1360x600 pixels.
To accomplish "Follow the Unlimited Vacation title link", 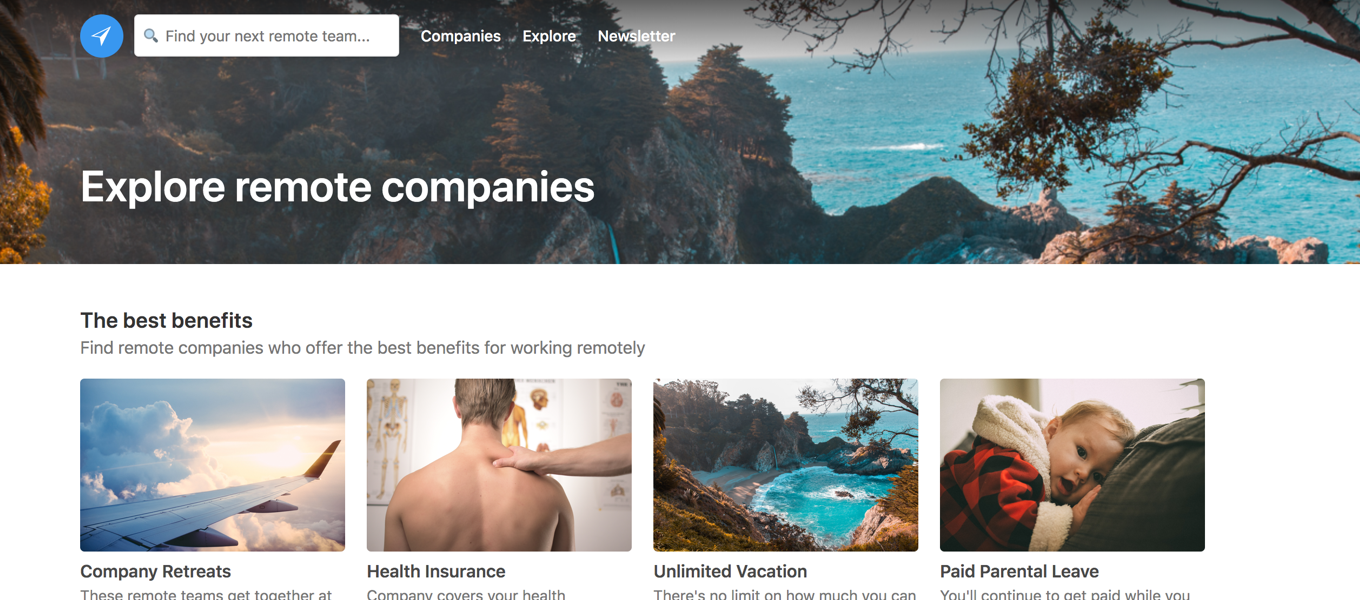I will [x=730, y=572].
